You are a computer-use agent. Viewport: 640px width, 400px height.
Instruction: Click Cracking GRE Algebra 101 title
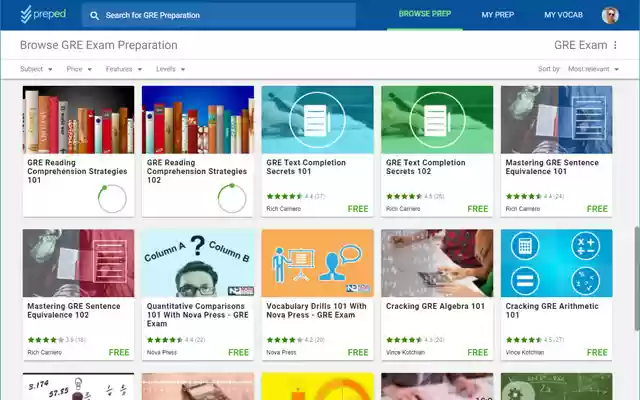(x=435, y=307)
